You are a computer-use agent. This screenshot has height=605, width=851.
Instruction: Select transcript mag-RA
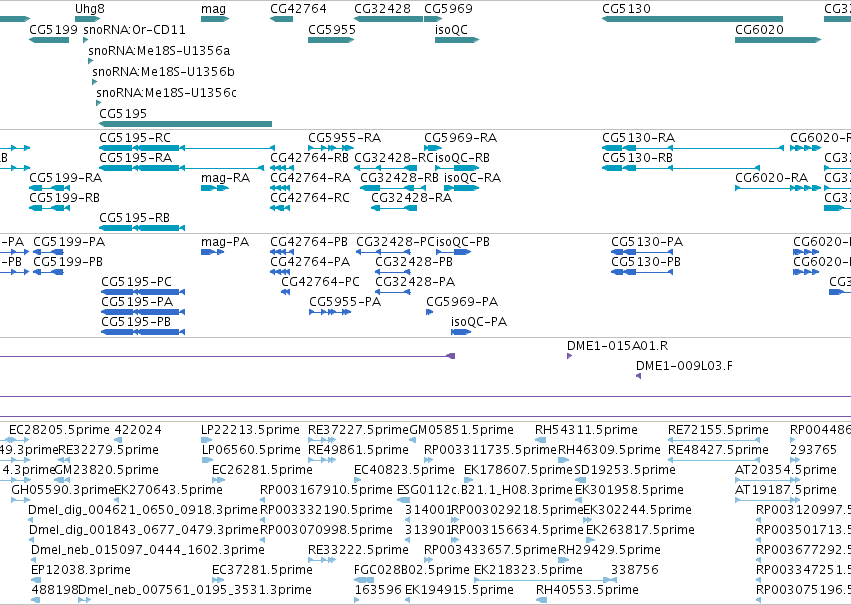coord(215,188)
